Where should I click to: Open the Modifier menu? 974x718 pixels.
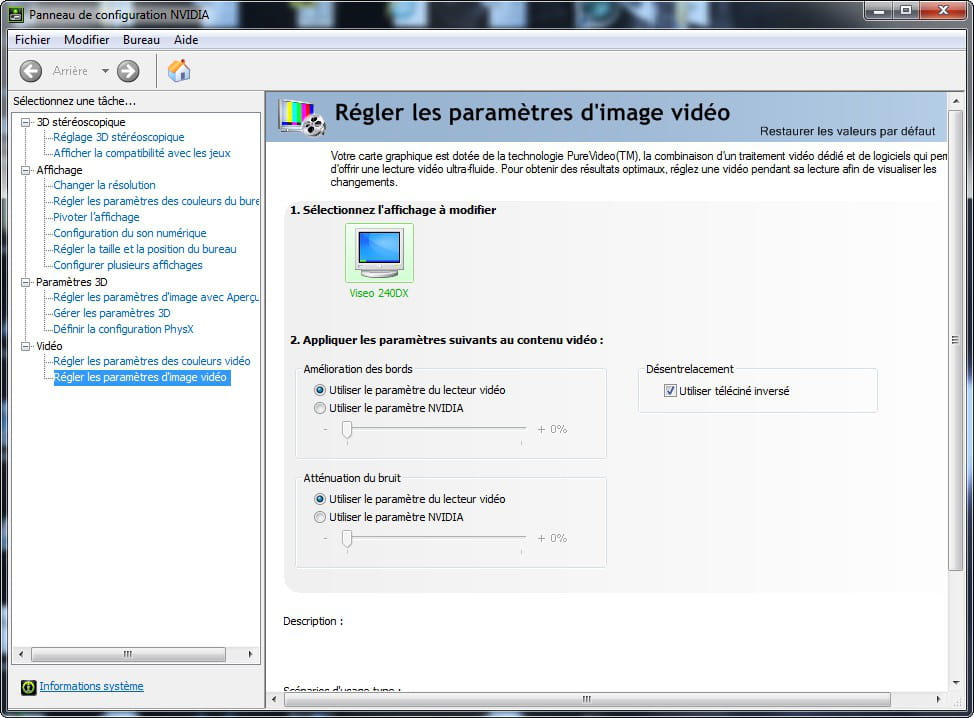point(86,40)
